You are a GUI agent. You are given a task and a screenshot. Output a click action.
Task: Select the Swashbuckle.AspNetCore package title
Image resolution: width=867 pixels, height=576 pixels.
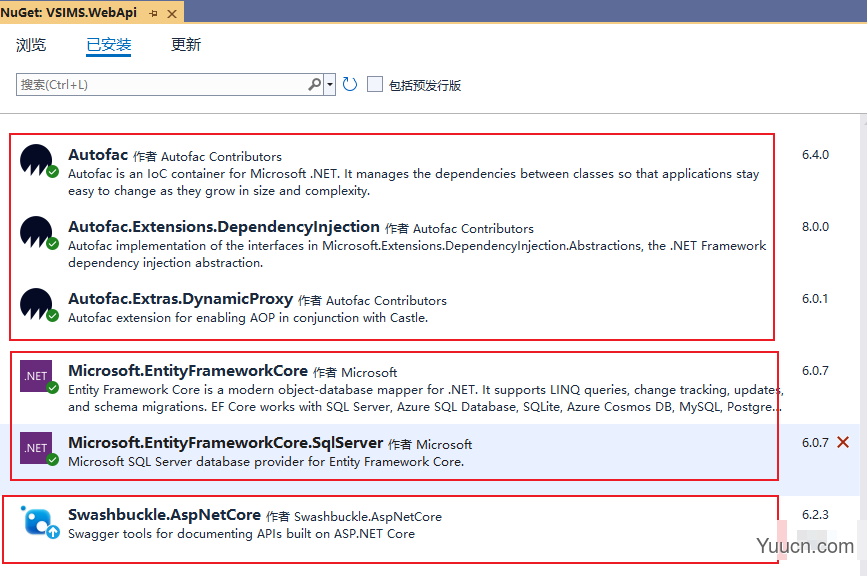point(164,515)
